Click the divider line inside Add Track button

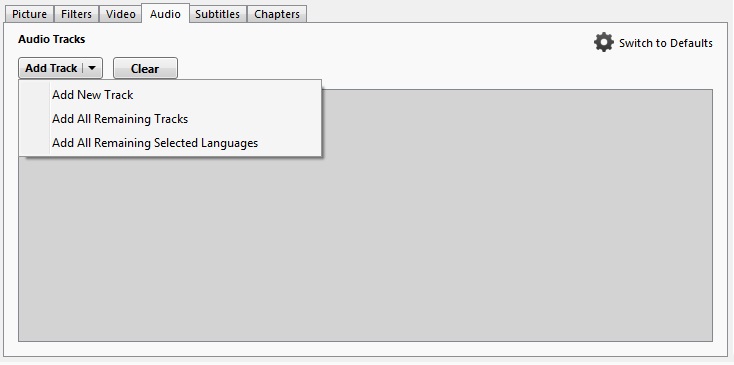coord(83,68)
